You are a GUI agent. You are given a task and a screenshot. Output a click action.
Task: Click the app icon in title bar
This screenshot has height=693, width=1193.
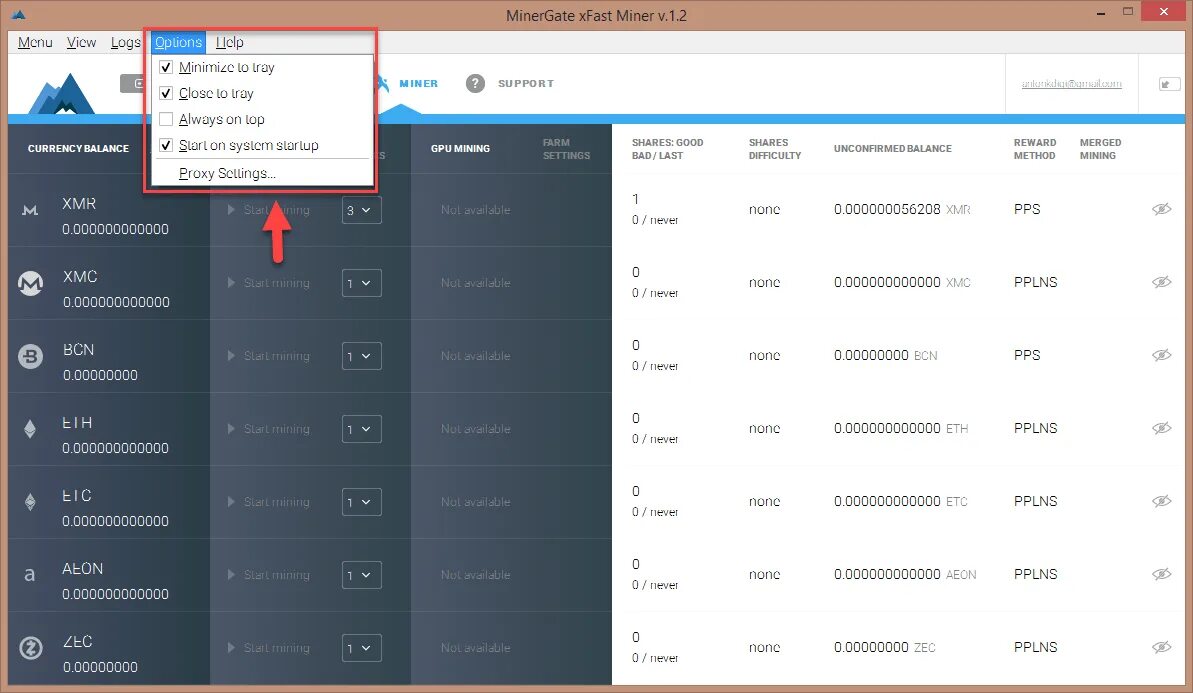[x=19, y=14]
